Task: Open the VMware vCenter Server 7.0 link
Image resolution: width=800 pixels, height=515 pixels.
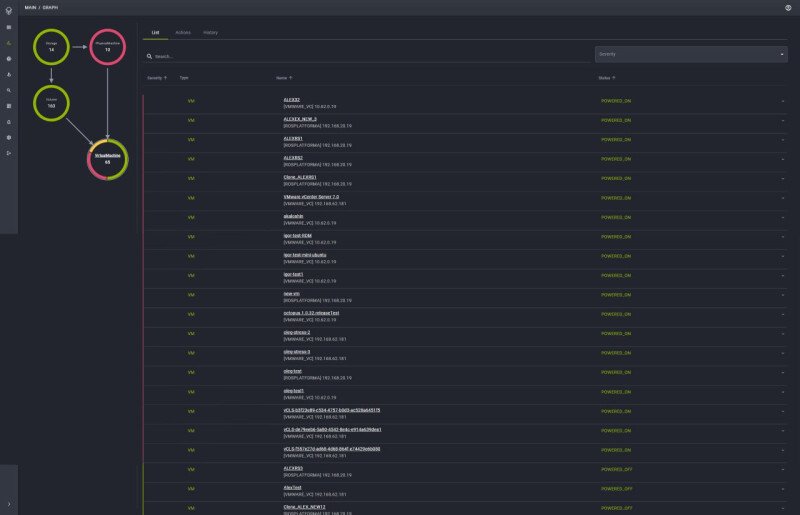Action: 311,196
